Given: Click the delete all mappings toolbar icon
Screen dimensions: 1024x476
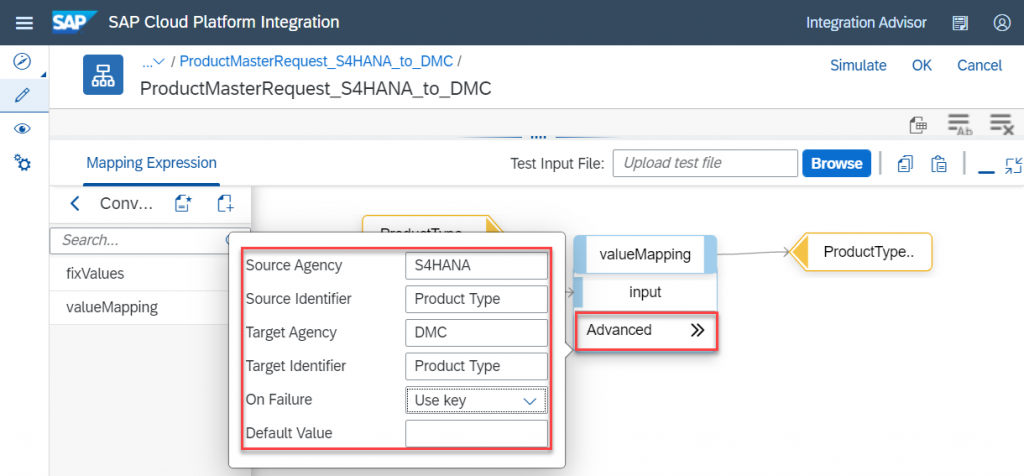Looking at the screenshot, I should [1002, 125].
